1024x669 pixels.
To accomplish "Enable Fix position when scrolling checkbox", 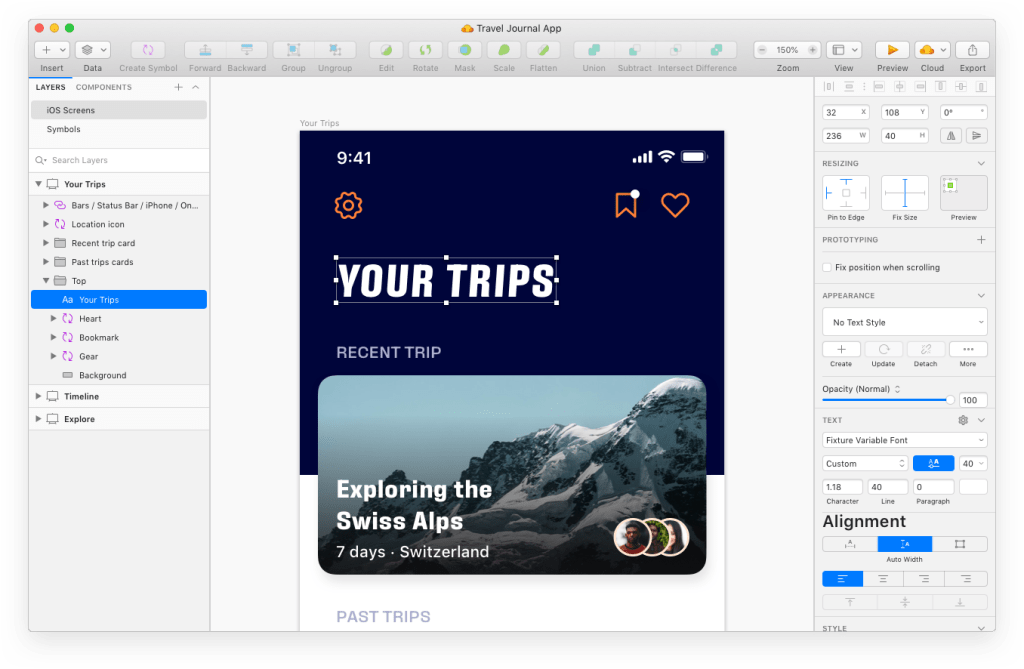I will (826, 268).
